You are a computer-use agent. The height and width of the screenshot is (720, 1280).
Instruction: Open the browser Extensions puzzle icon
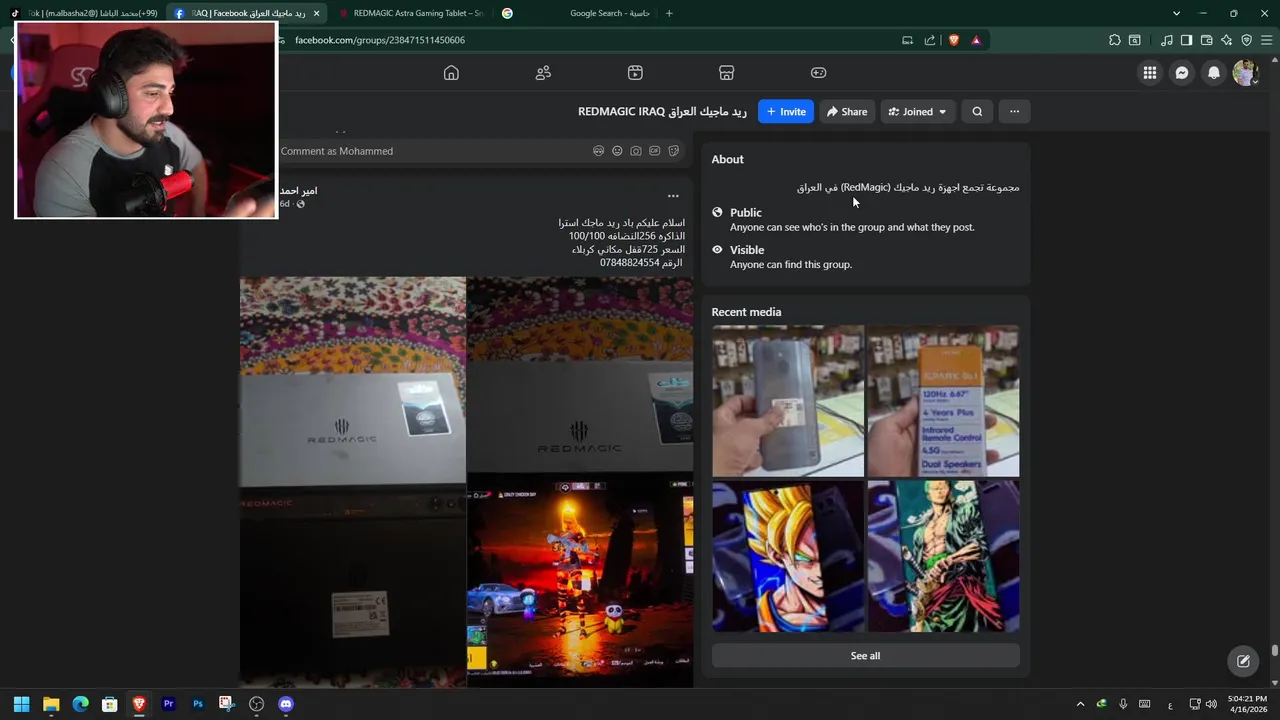[x=1115, y=40]
